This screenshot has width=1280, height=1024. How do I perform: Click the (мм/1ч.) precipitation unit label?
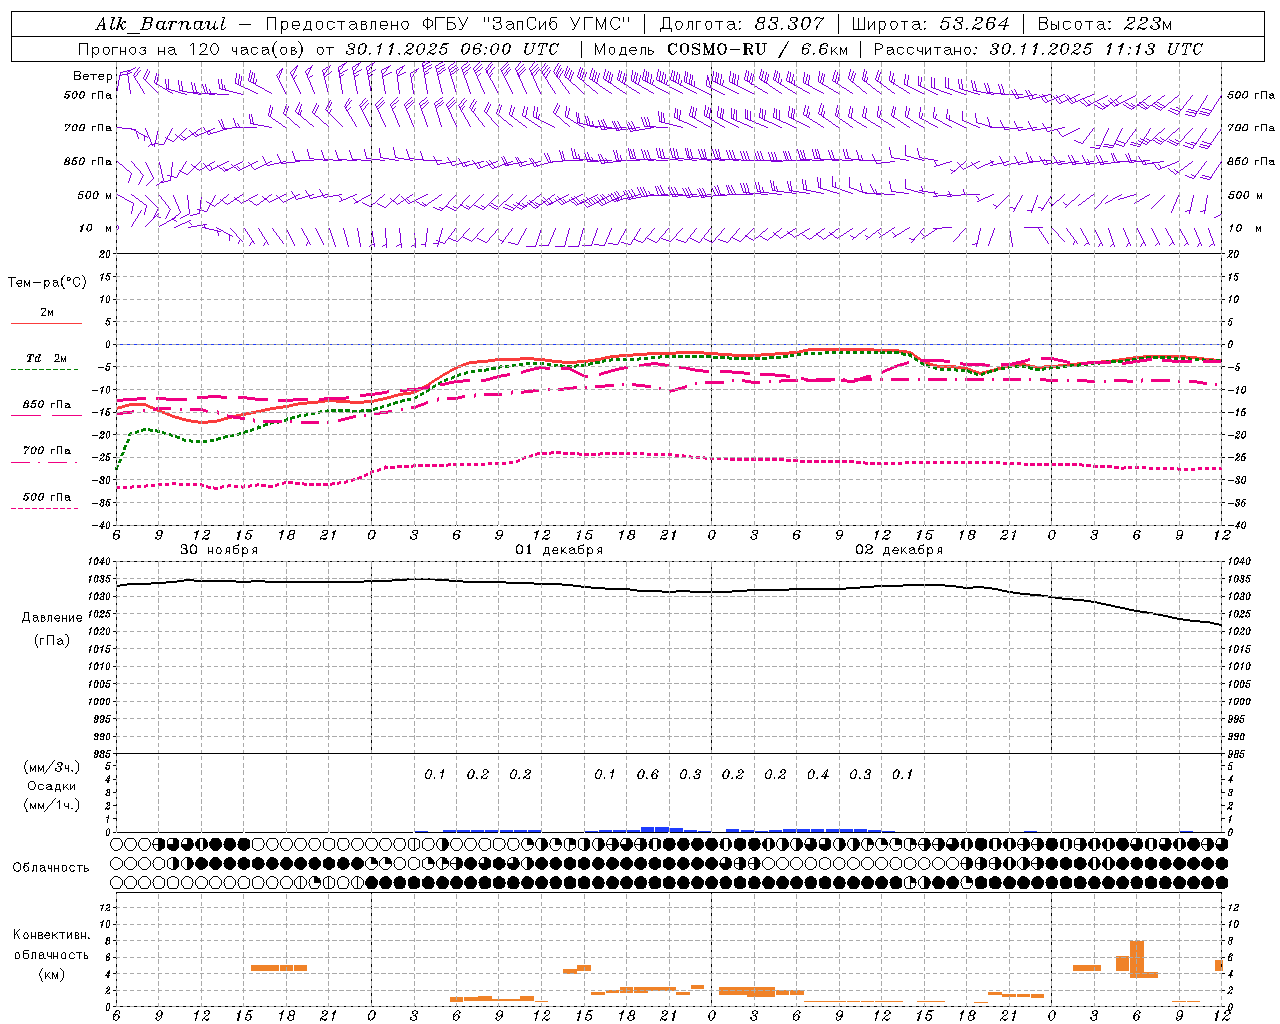click(x=52, y=805)
